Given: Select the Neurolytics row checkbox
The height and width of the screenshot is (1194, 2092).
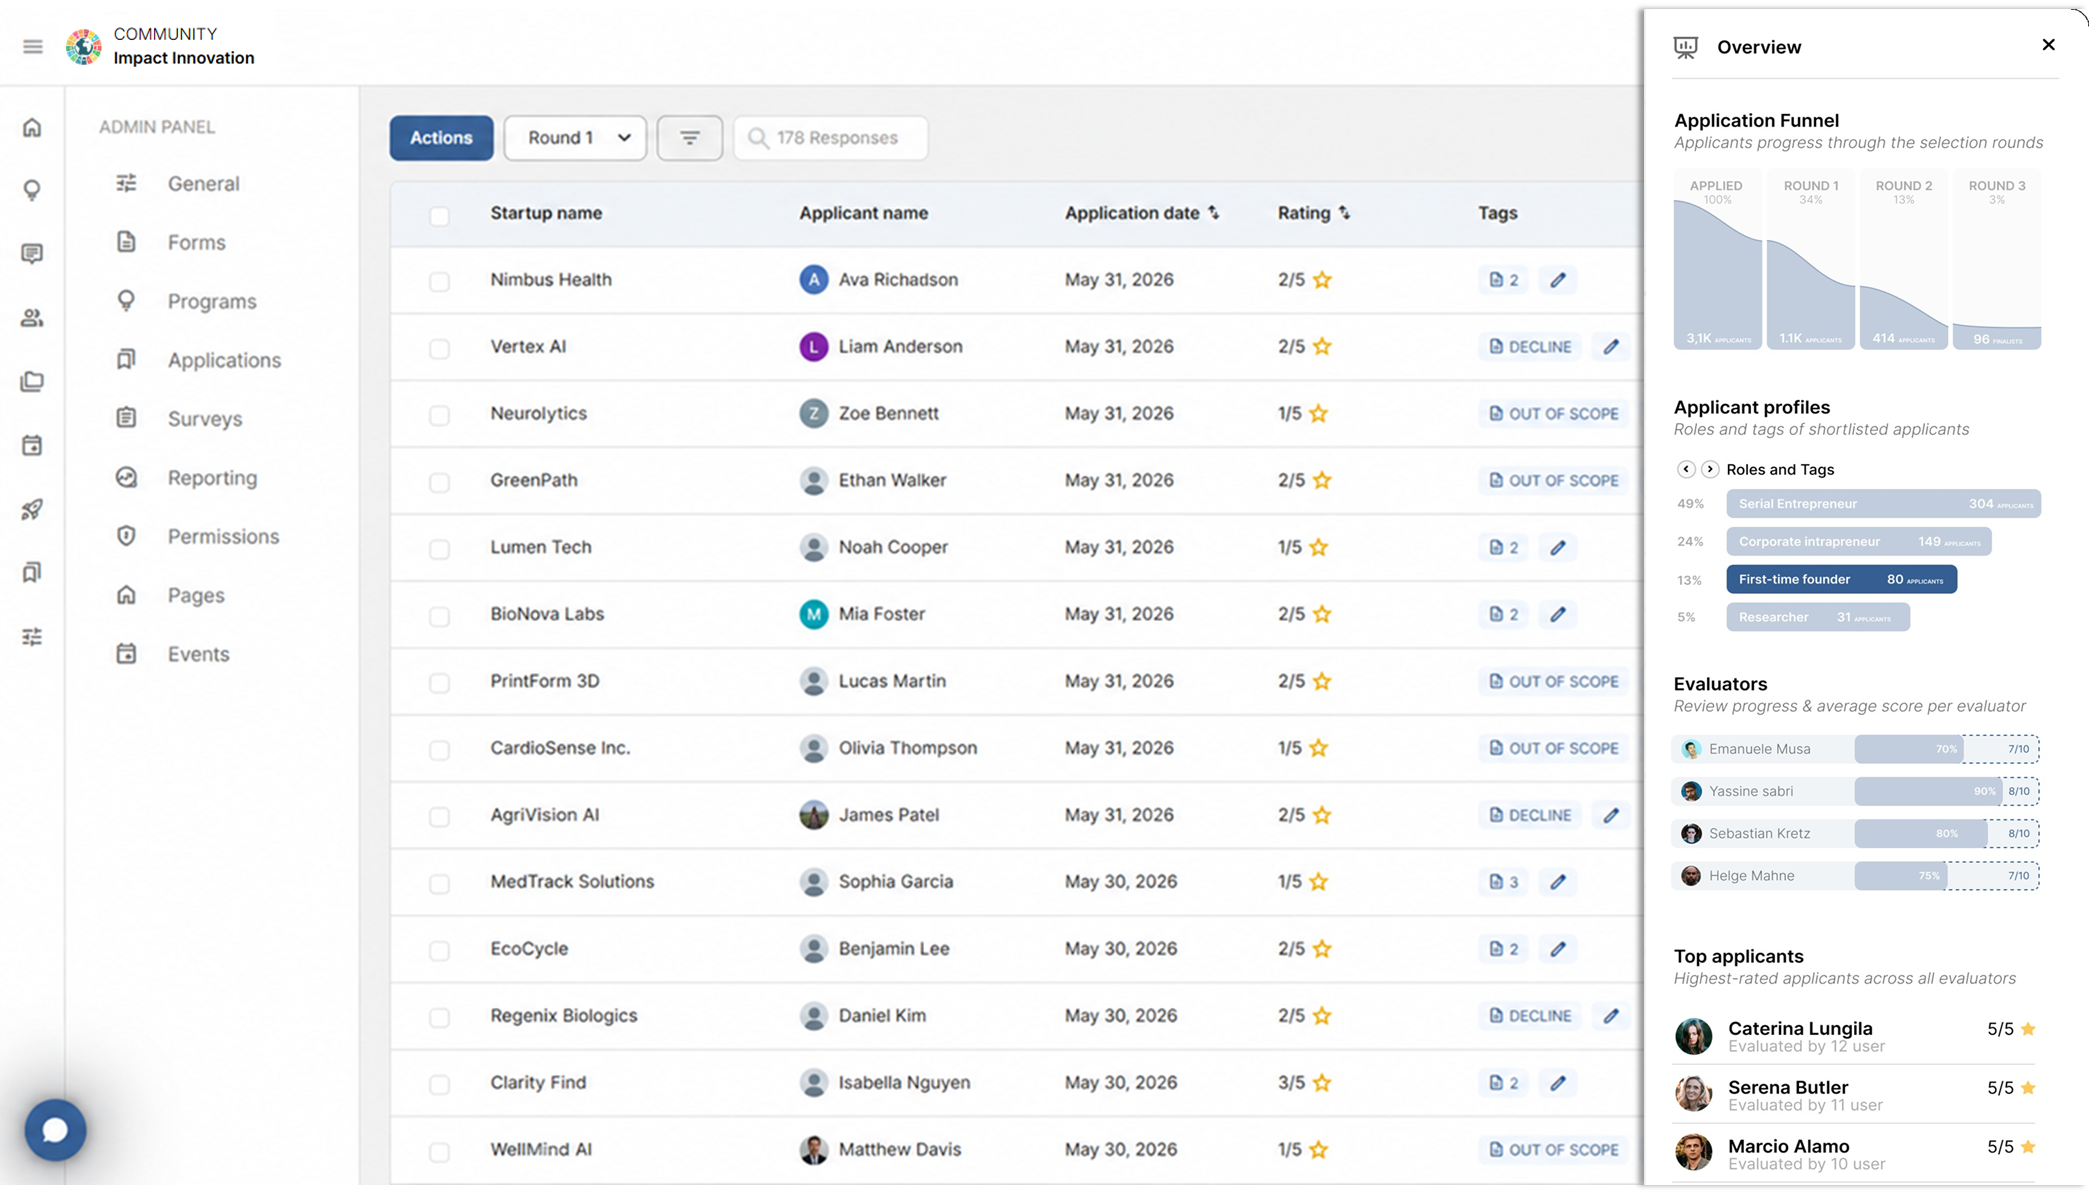Looking at the screenshot, I should coord(439,416).
